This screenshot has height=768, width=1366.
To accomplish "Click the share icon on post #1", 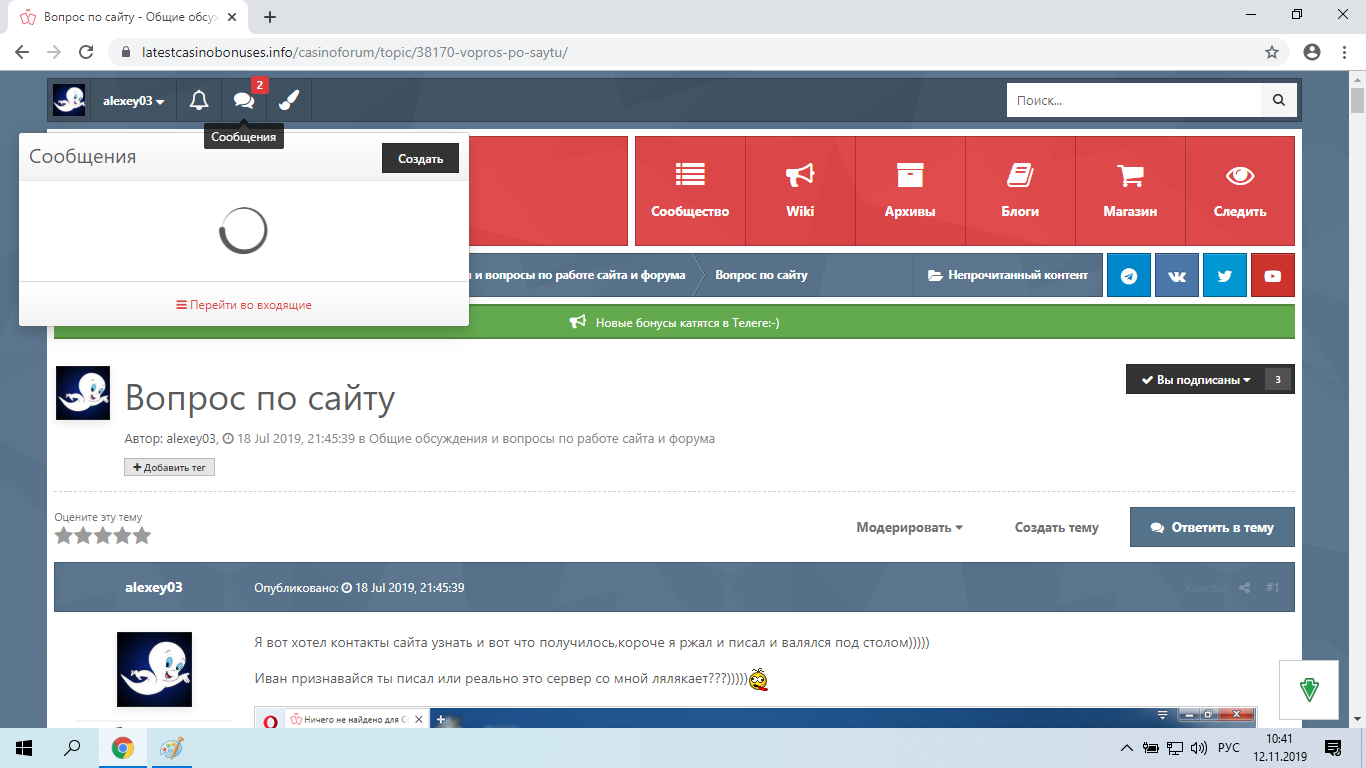I will click(1245, 588).
